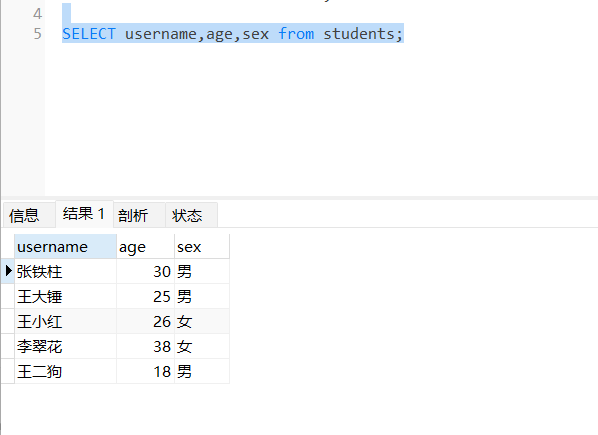
Task: Click the current row indicator arrow
Action: click(8, 271)
